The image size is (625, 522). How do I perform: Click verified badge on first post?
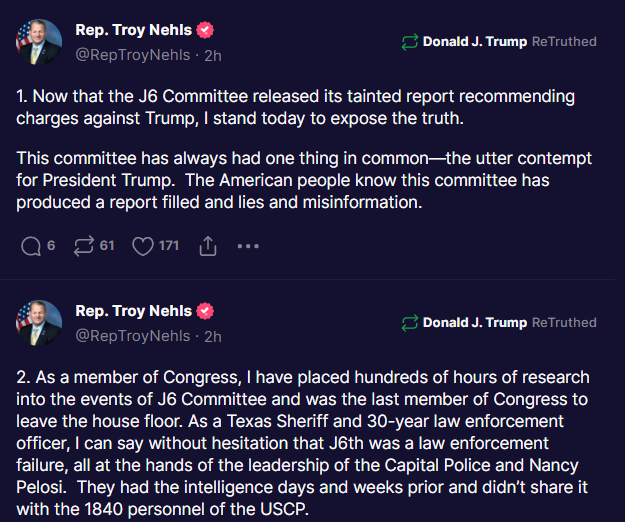(205, 30)
